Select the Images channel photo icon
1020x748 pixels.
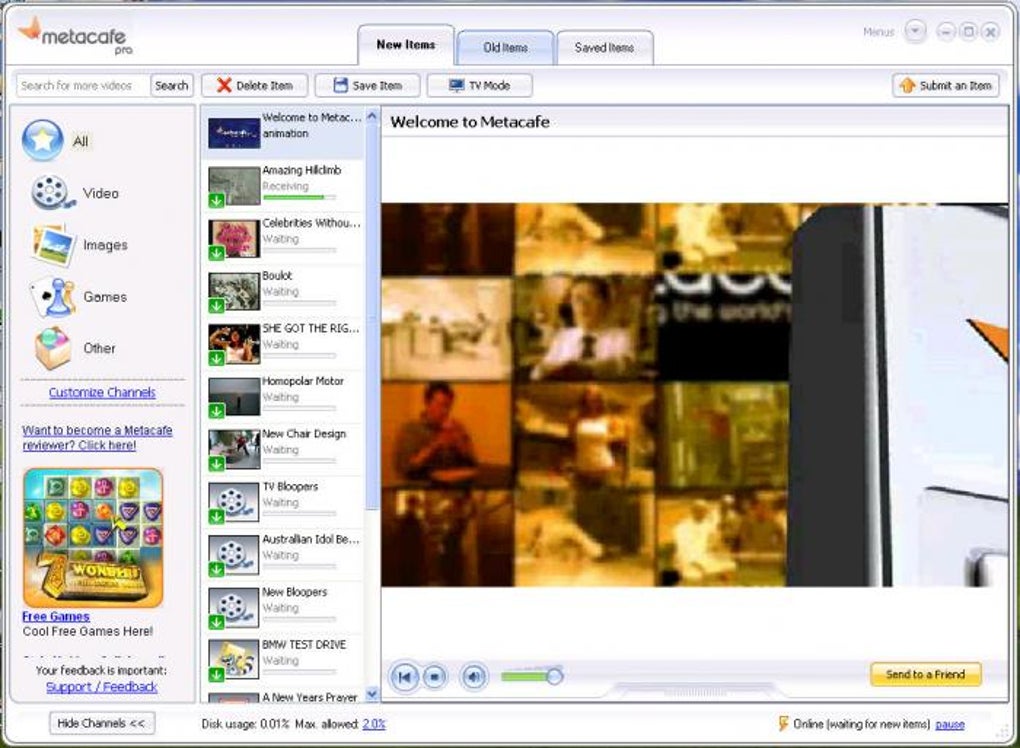[x=52, y=245]
